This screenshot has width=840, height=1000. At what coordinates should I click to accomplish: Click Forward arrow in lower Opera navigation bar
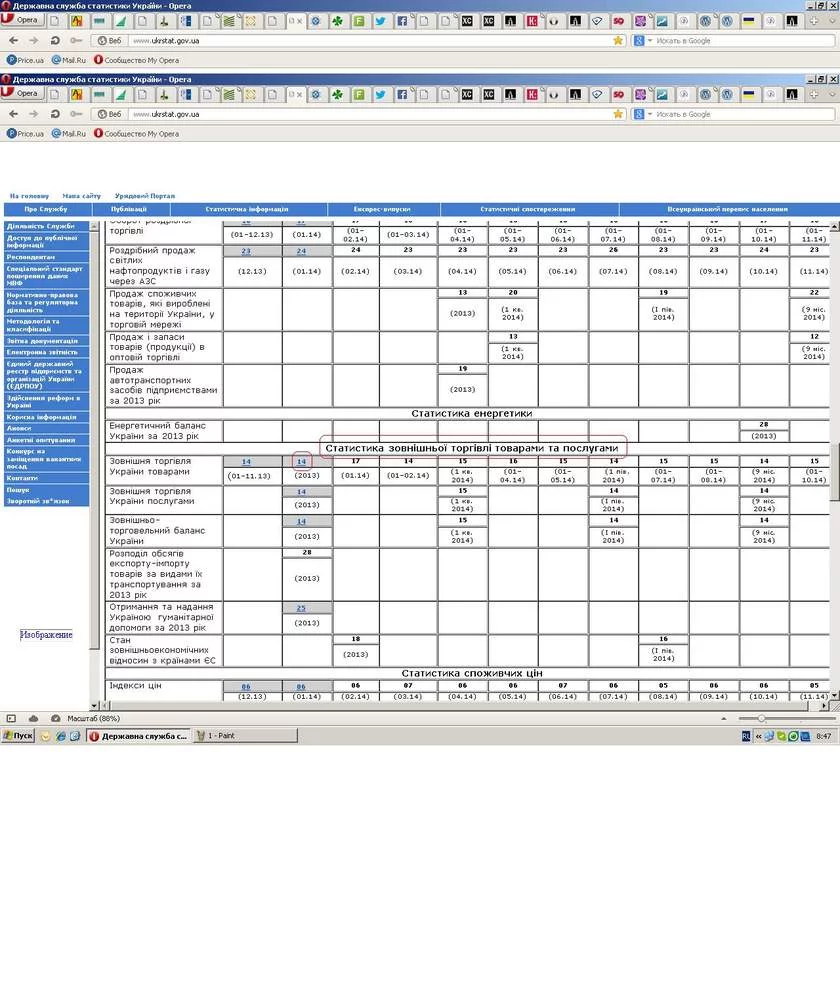point(33,114)
